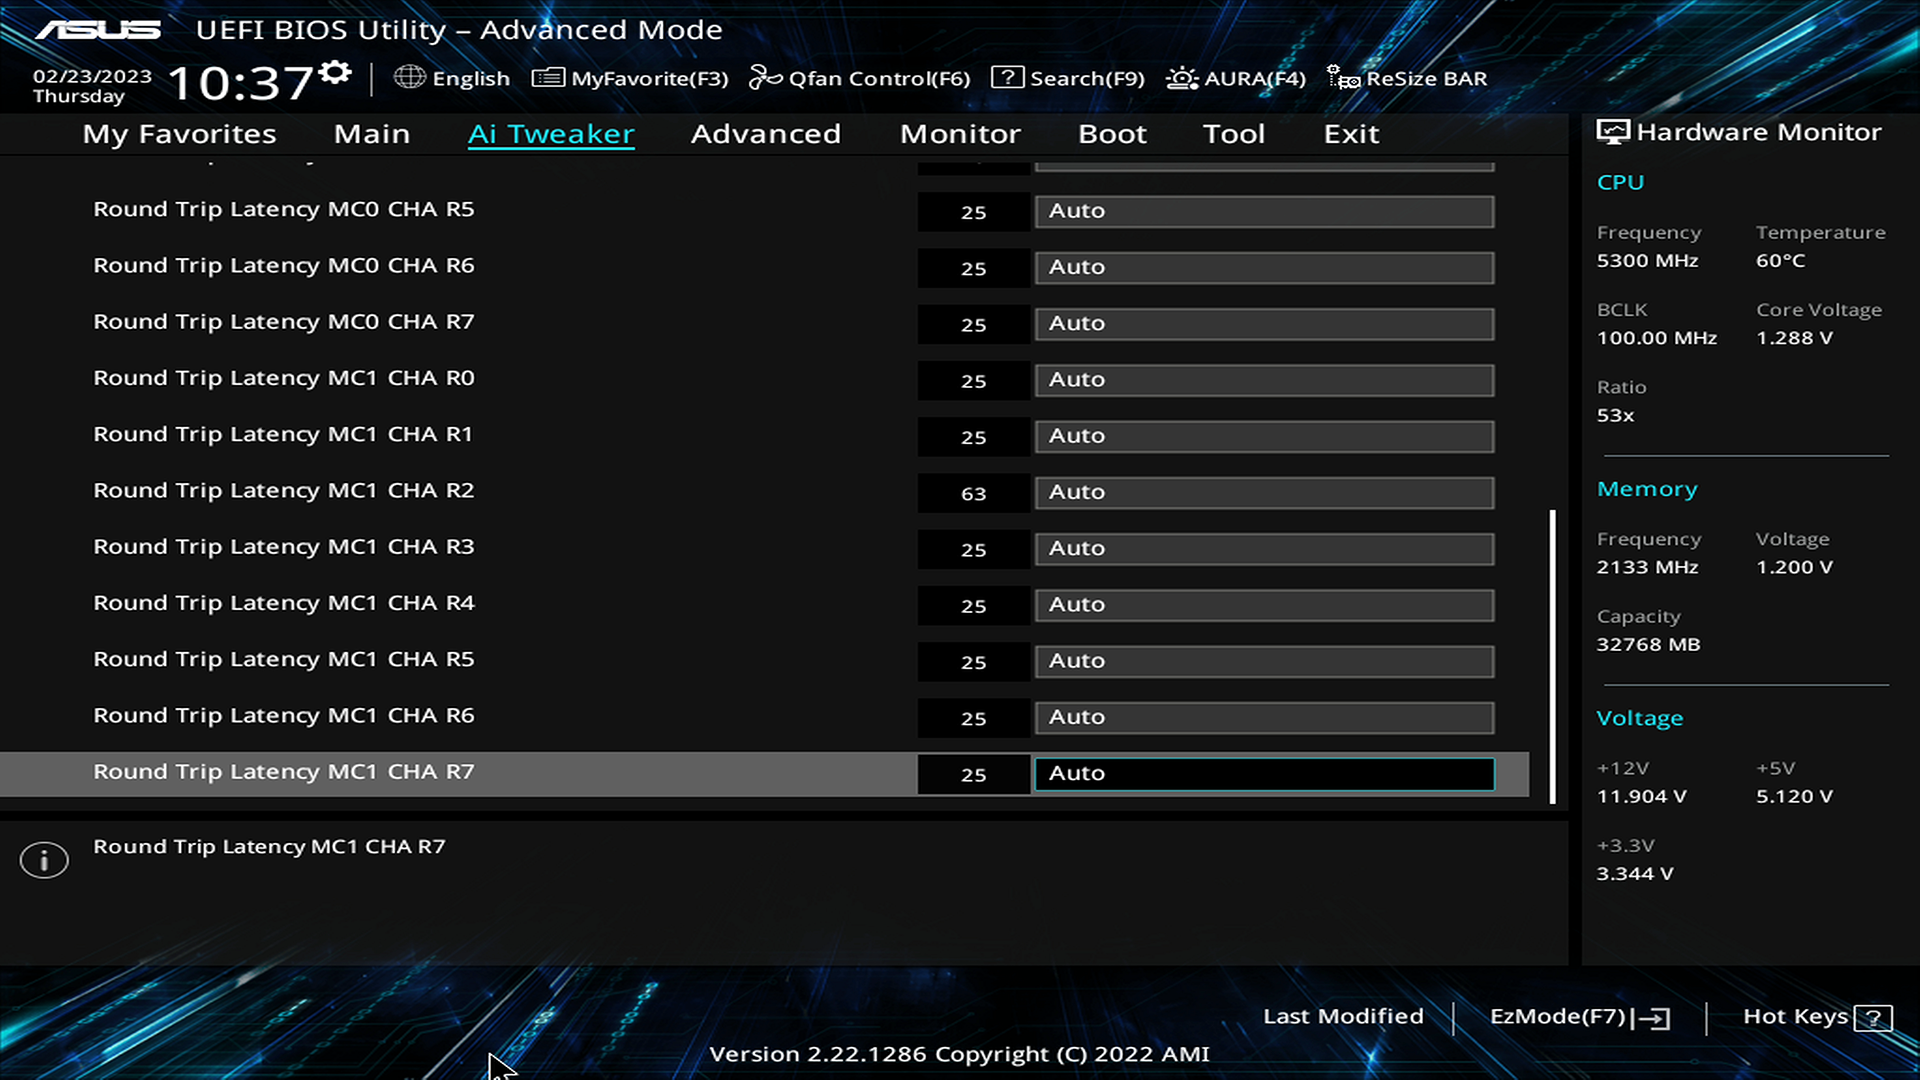Go to My Favorites tab
1920x1080 pixels.
(x=179, y=134)
